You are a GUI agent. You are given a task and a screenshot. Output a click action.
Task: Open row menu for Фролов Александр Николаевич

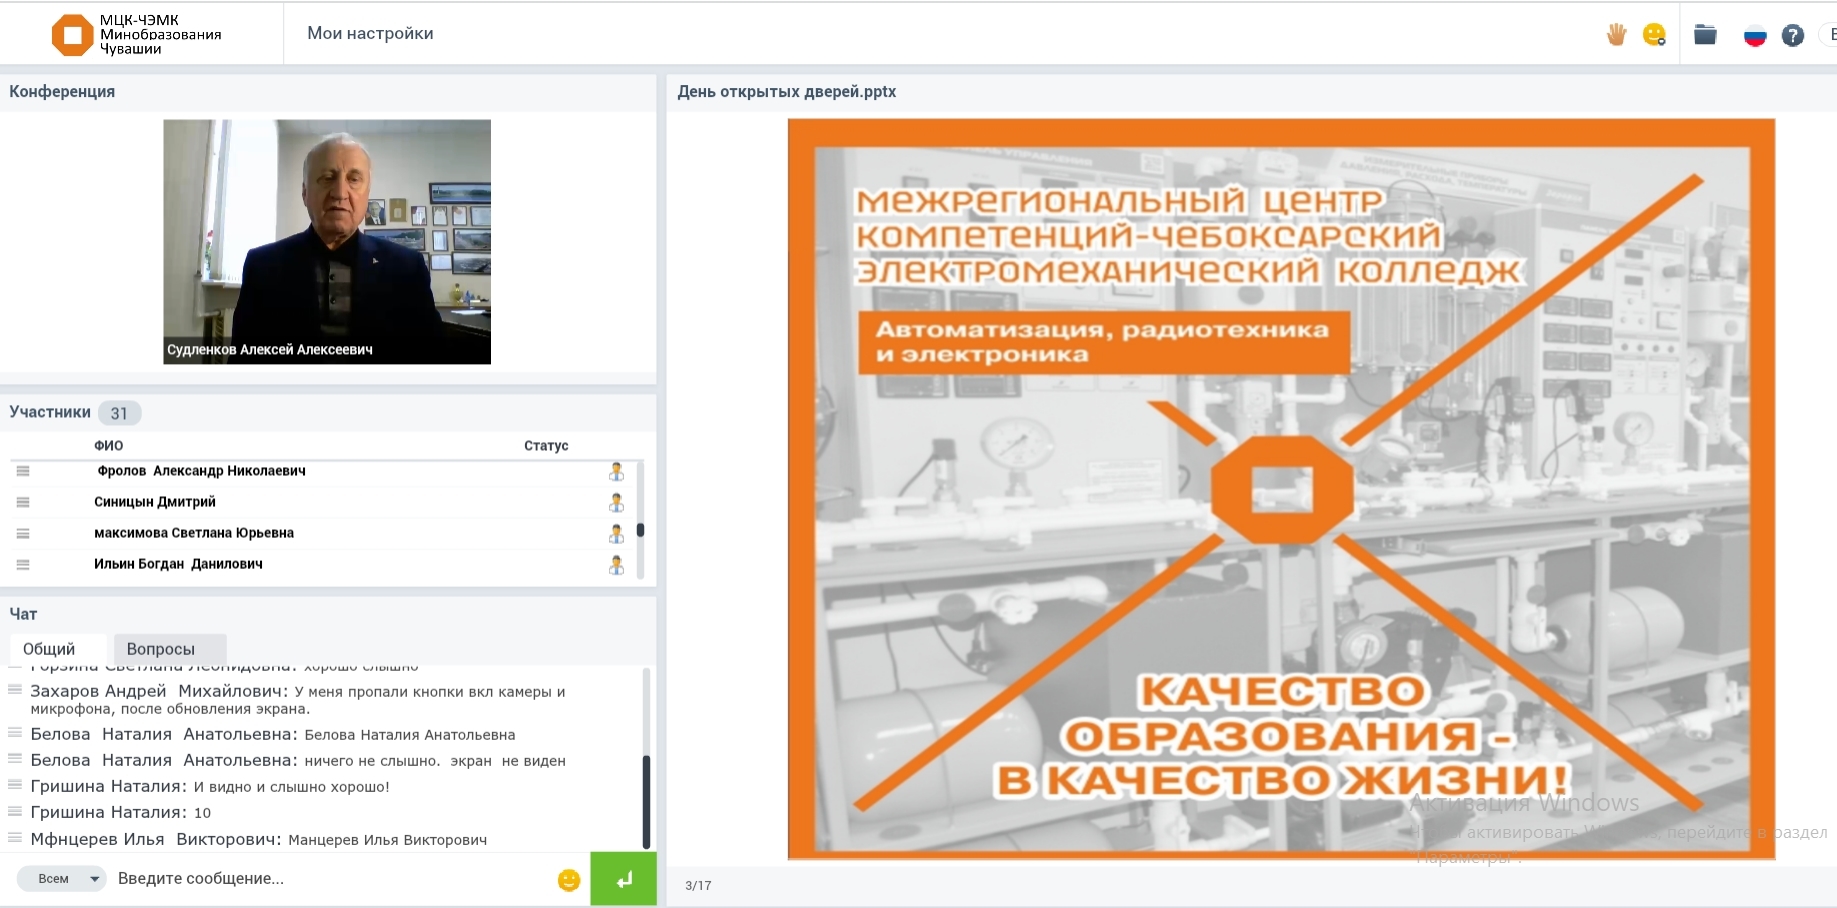[x=23, y=471]
